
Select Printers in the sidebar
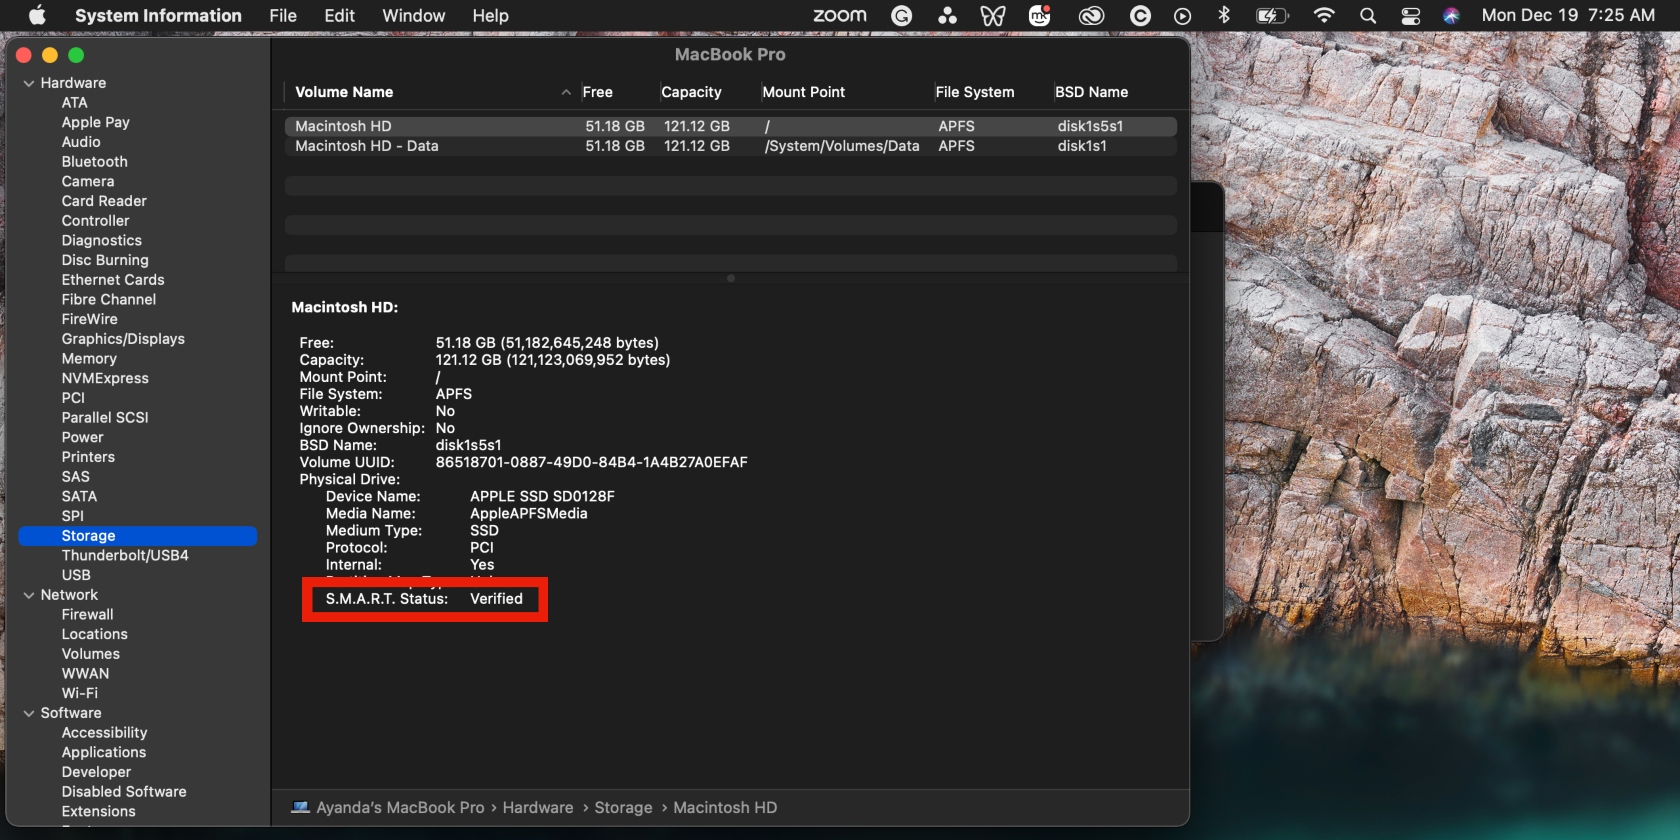coord(88,457)
